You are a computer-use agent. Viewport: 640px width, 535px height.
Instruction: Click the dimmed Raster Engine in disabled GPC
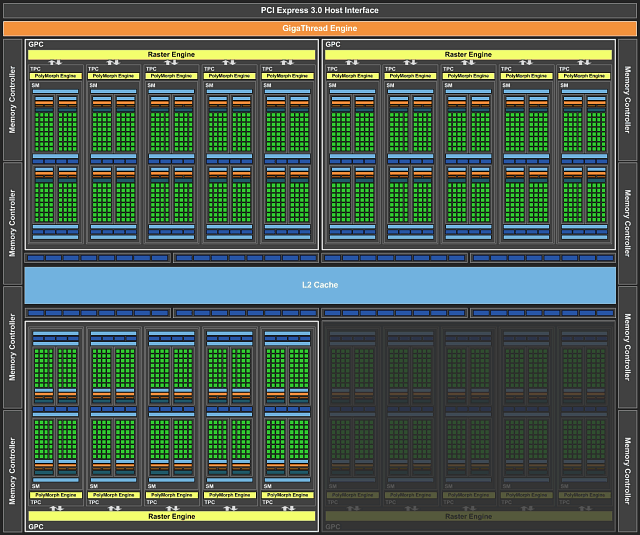click(x=468, y=516)
